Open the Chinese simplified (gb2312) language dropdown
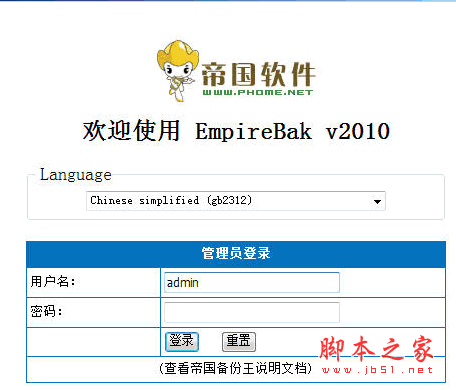Viewport: 456px width, 390px height. (x=236, y=201)
